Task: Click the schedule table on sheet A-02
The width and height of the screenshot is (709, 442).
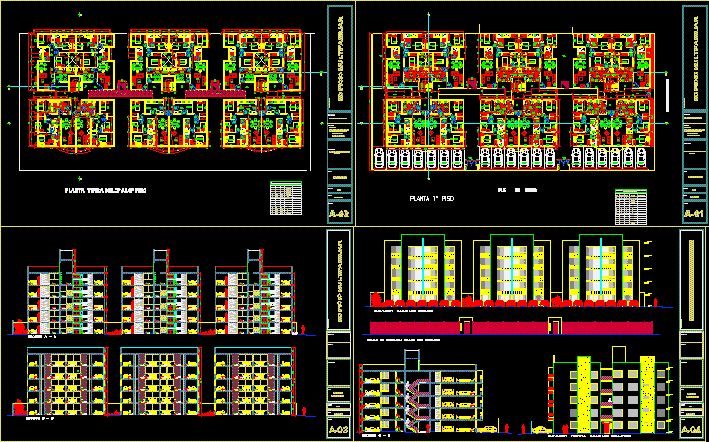Action: 286,198
